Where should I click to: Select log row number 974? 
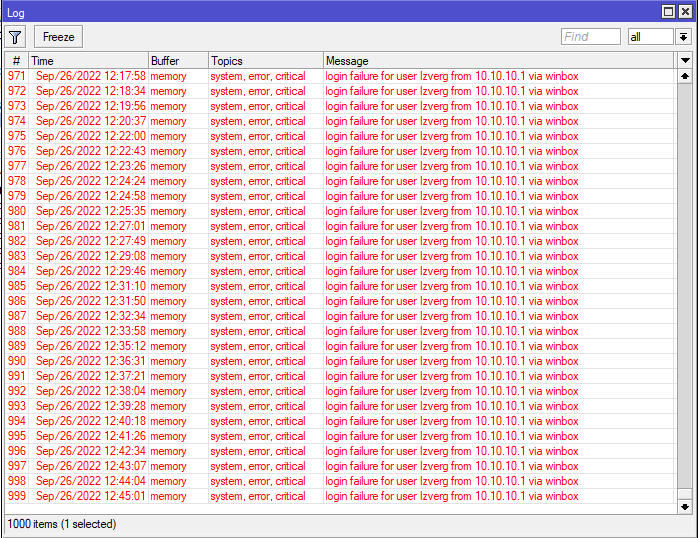[16, 121]
